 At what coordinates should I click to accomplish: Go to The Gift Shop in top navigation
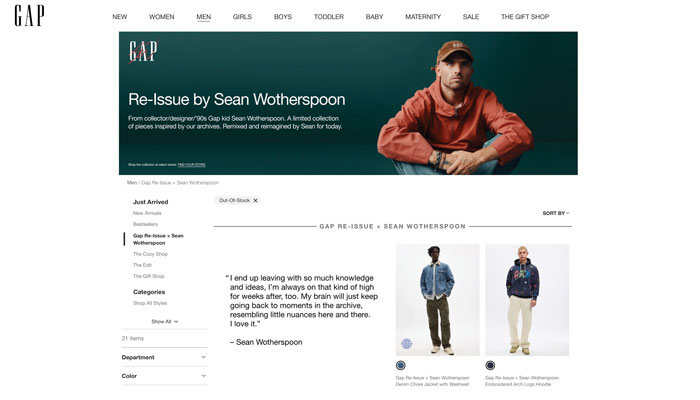[525, 17]
